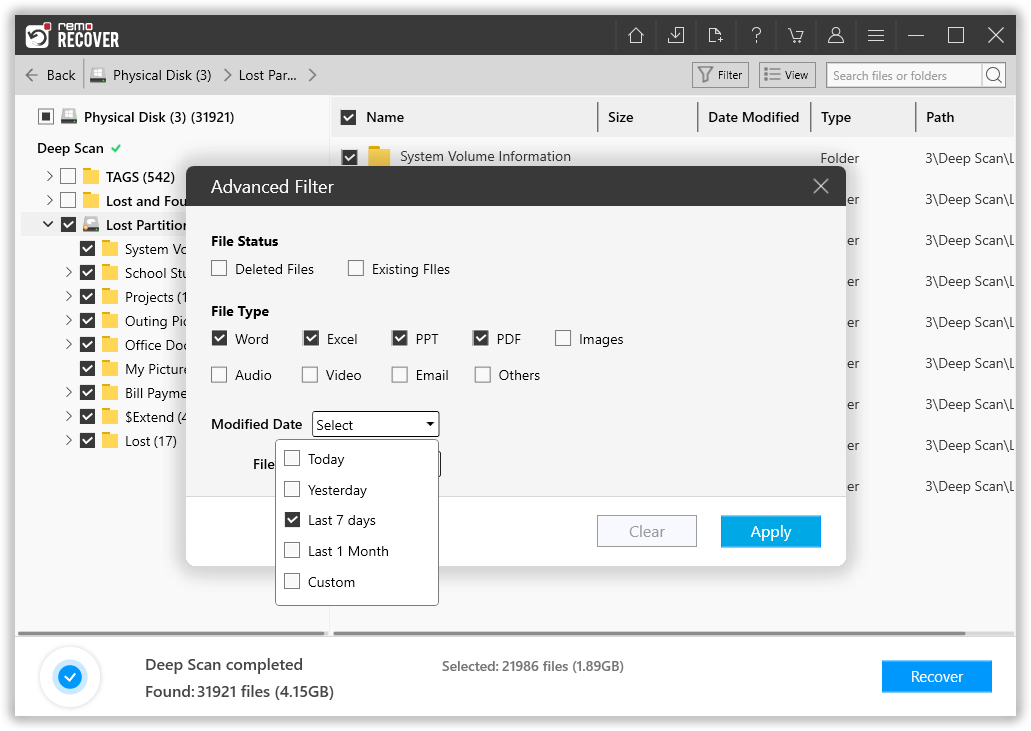Open the hamburger menu in the title bar
Image resolution: width=1031 pixels, height=731 pixels.
tap(875, 34)
